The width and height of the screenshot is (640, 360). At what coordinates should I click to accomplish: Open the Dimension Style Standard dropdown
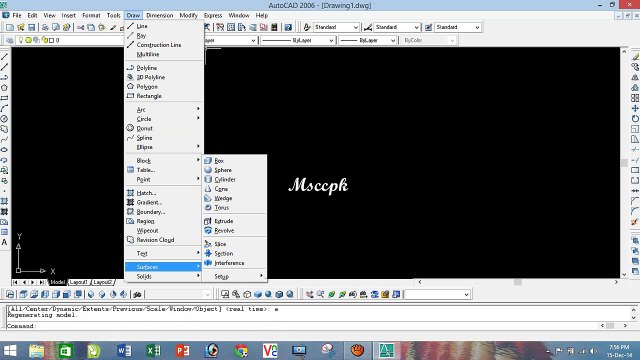(x=416, y=27)
